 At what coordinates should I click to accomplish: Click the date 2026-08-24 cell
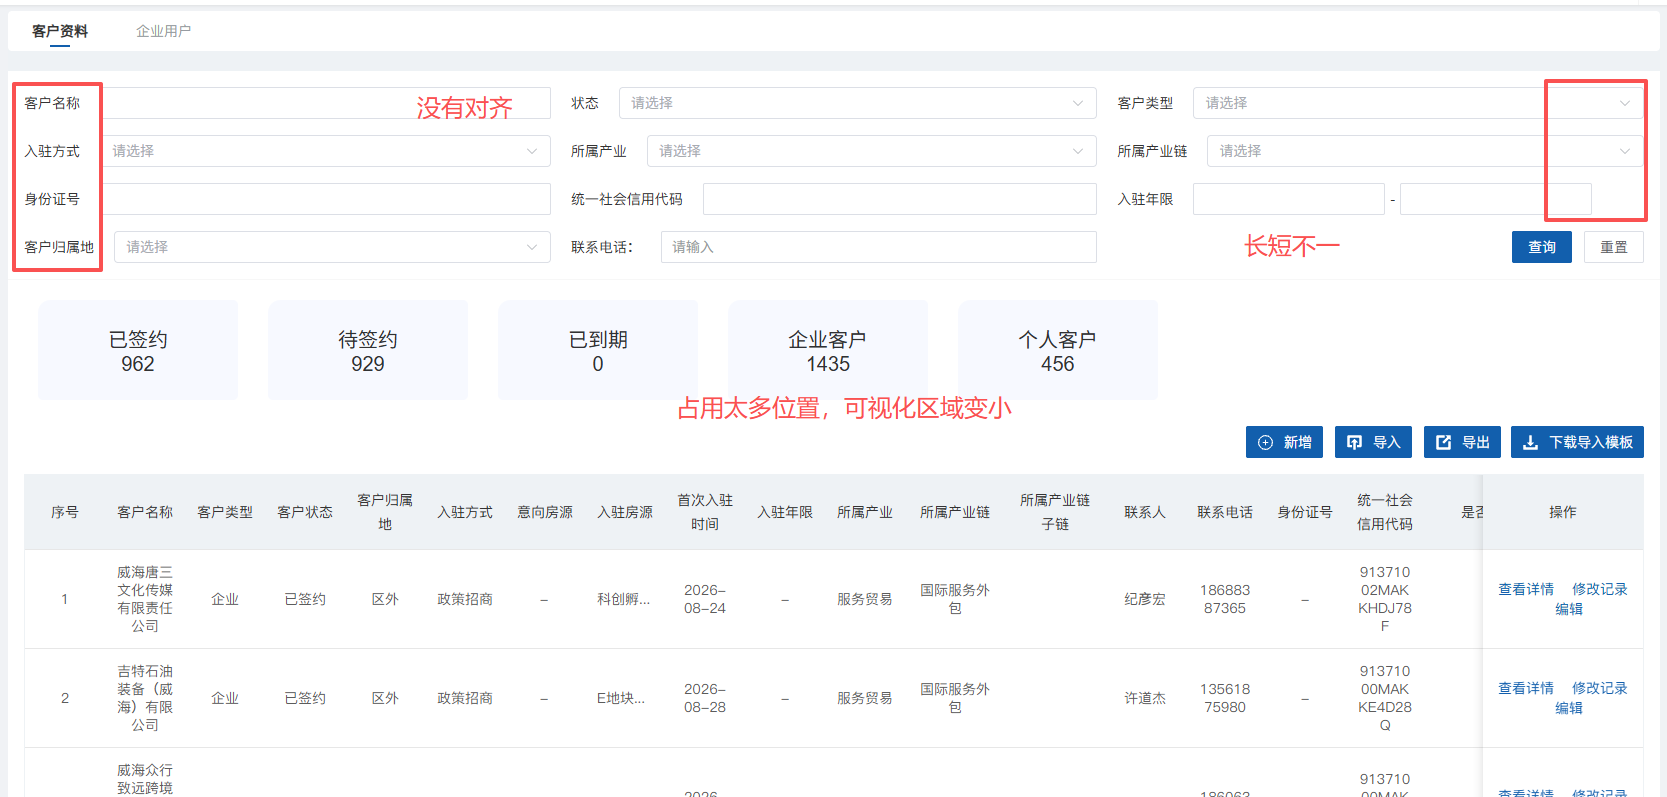705,599
